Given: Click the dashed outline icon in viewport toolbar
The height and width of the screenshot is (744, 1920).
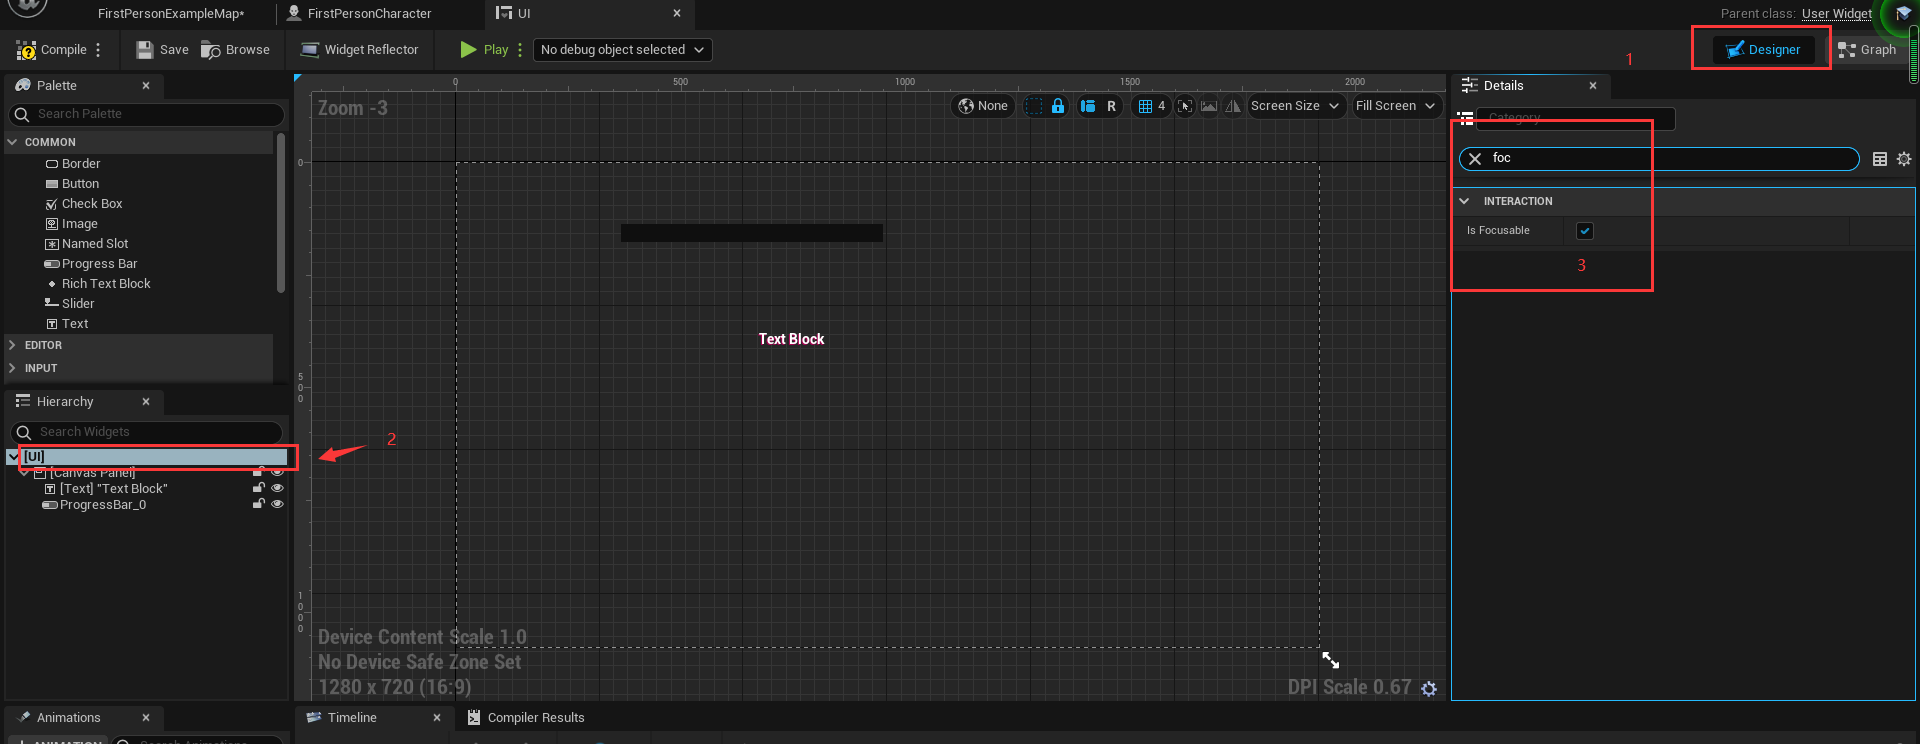Looking at the screenshot, I should [1034, 106].
